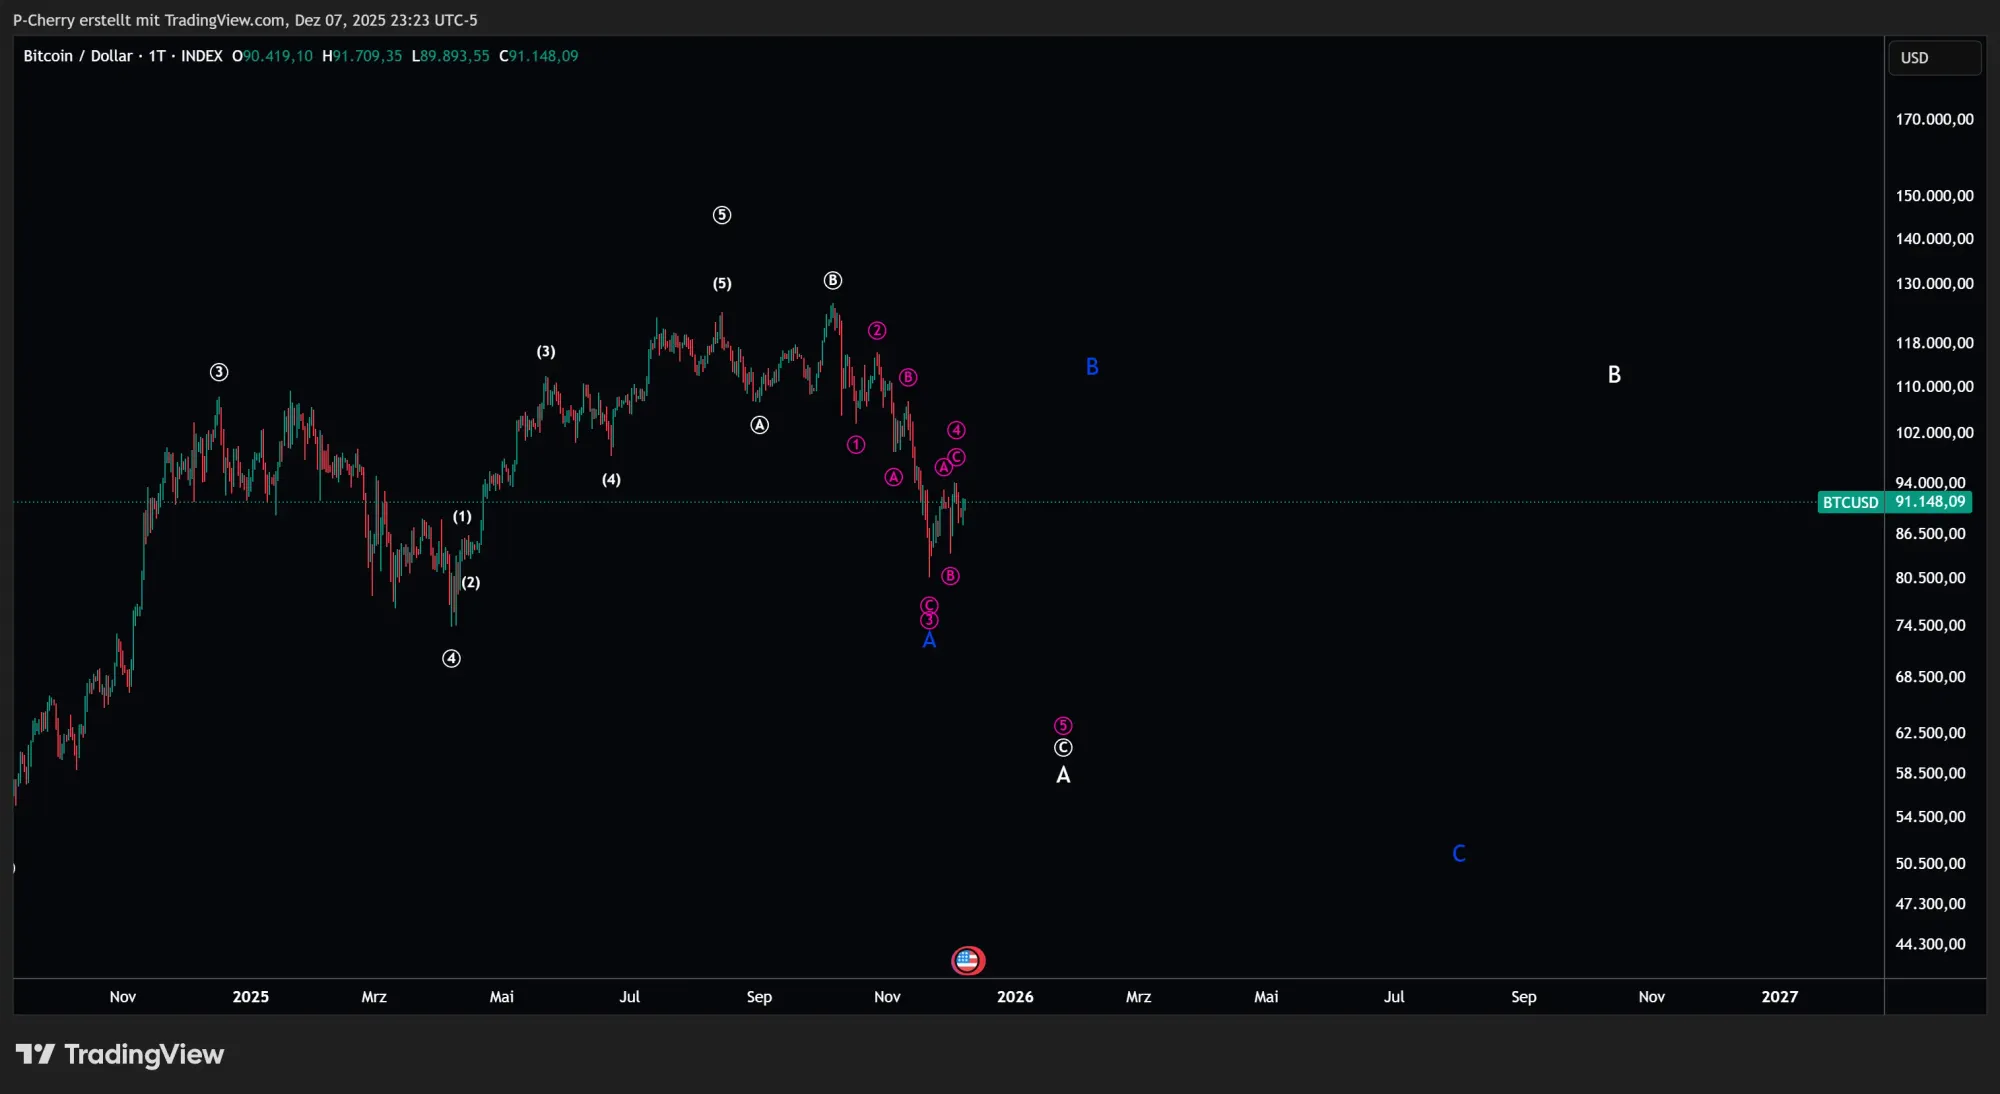The height and width of the screenshot is (1094, 2000).
Task: Select the circled Ⓐ wave annotation
Action: (x=759, y=425)
